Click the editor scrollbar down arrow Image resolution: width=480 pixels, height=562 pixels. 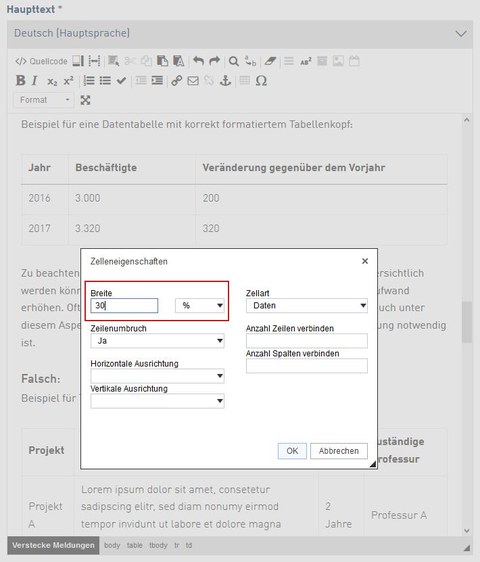pos(467,531)
